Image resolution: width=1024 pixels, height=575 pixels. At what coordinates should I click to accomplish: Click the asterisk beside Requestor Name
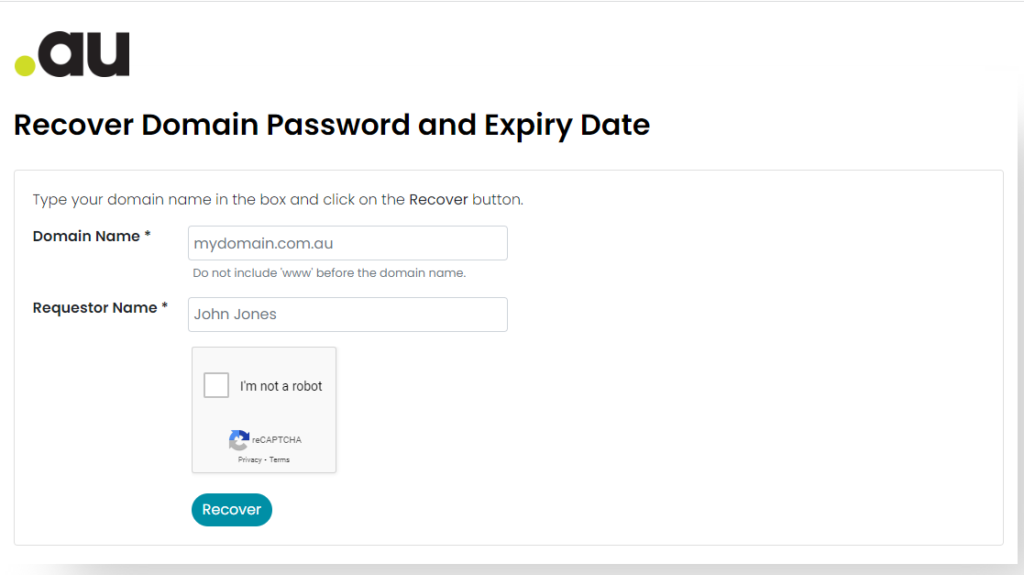(165, 305)
